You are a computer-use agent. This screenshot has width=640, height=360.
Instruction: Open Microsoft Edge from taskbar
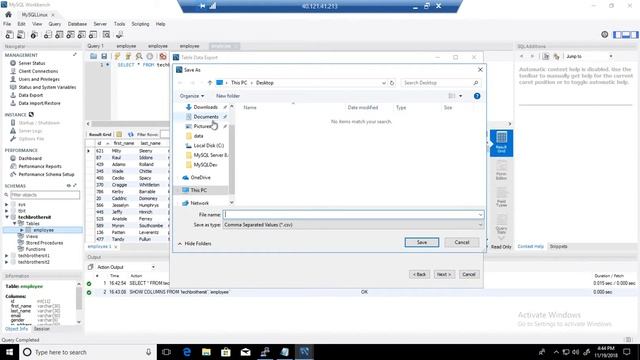coord(187,352)
